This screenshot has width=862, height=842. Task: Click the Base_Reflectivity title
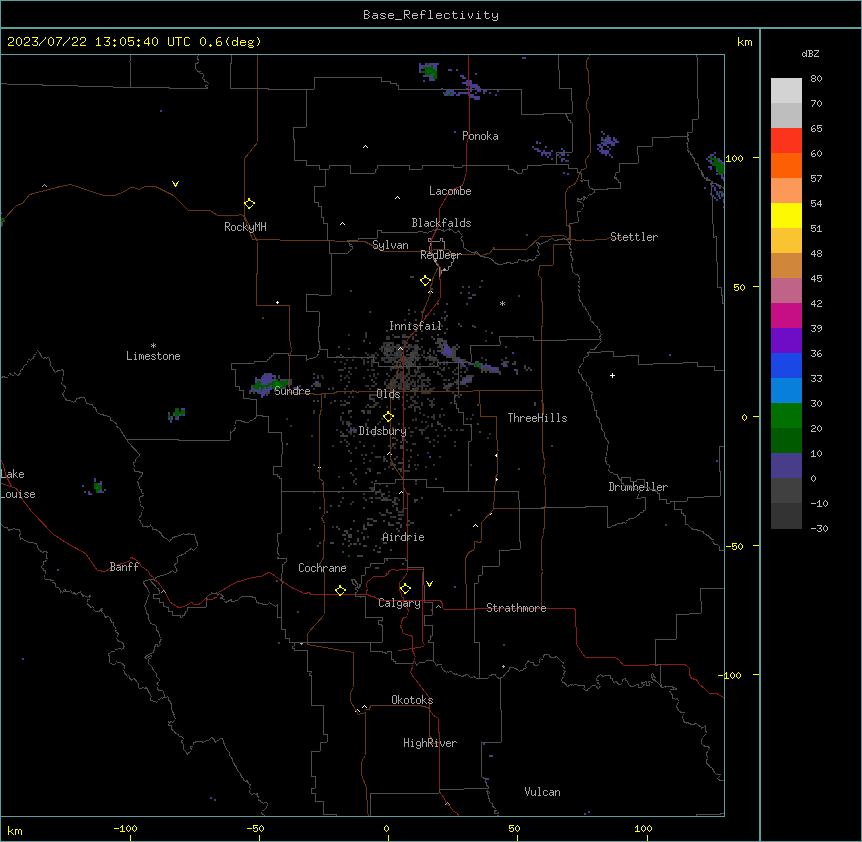[x=431, y=15]
